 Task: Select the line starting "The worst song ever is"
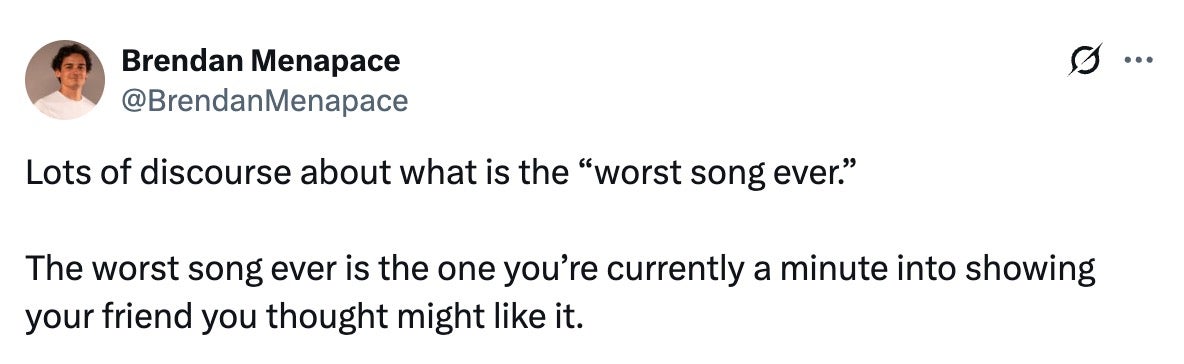pos(560,270)
